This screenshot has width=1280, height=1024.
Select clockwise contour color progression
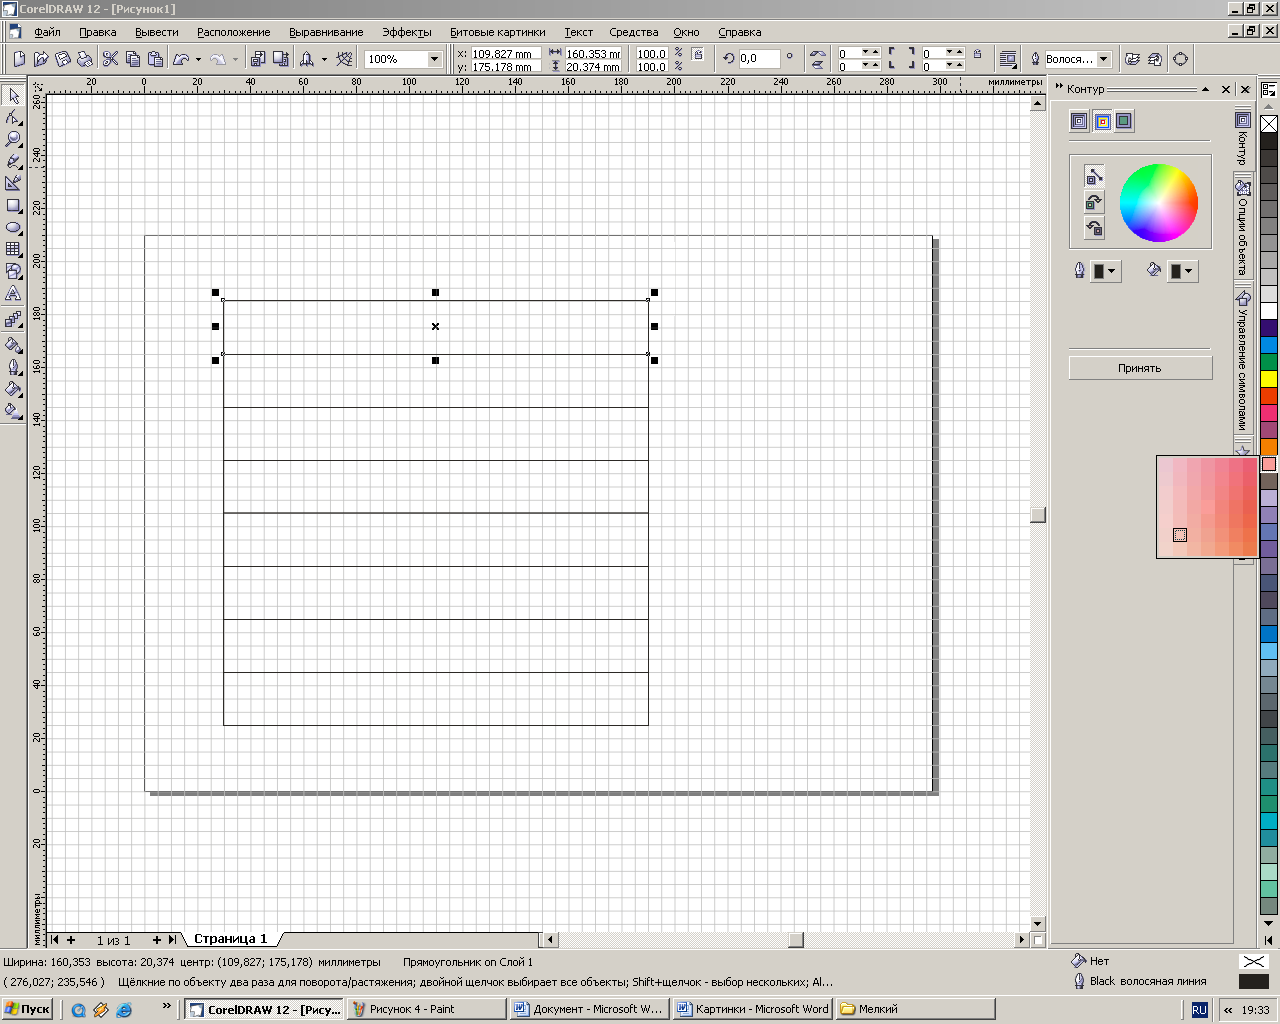click(1094, 202)
